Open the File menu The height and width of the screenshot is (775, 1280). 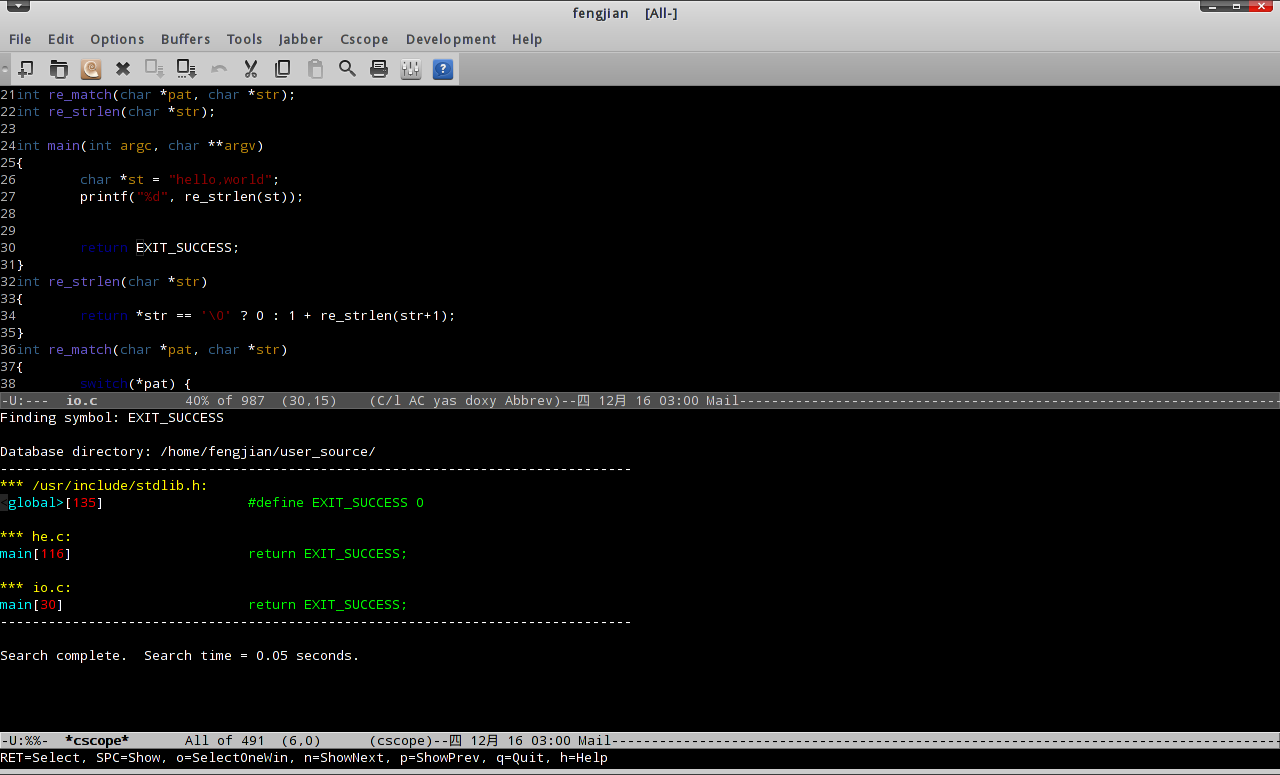click(20, 39)
